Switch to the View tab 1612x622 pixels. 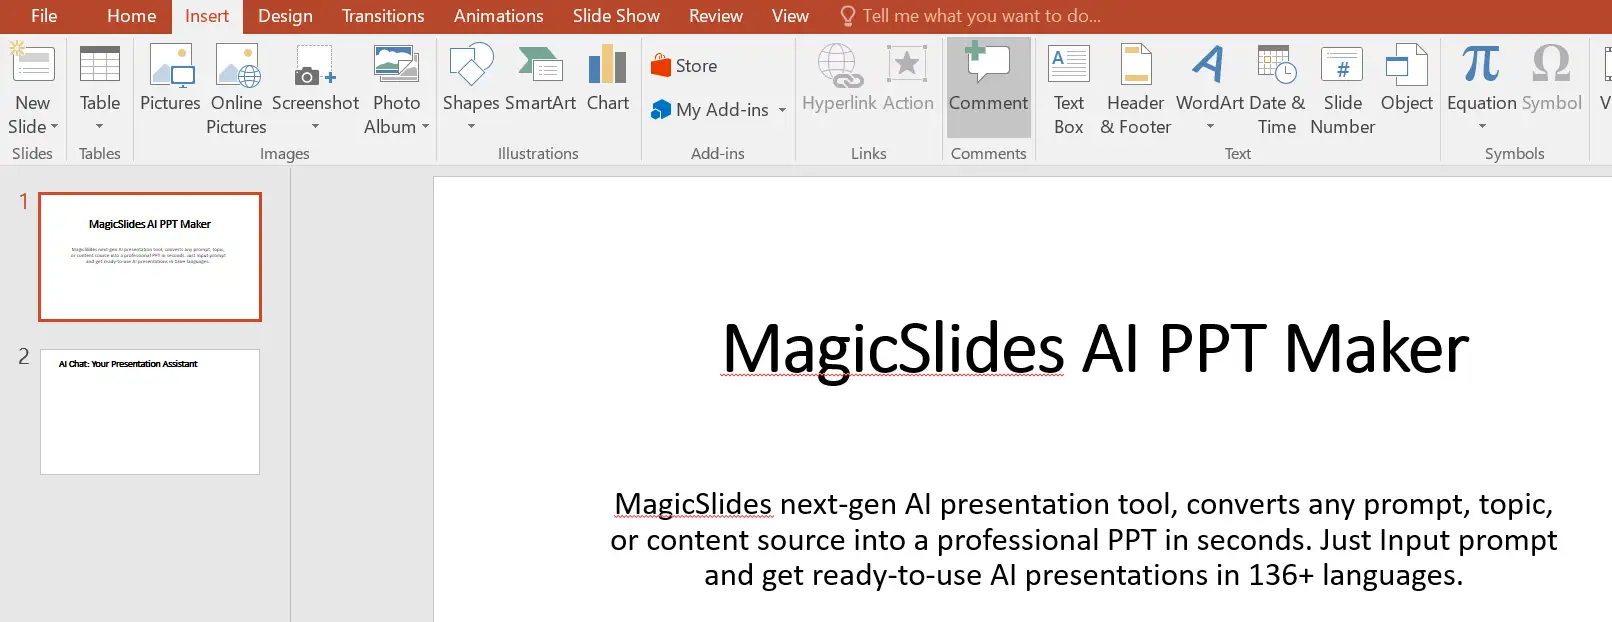[x=790, y=16]
